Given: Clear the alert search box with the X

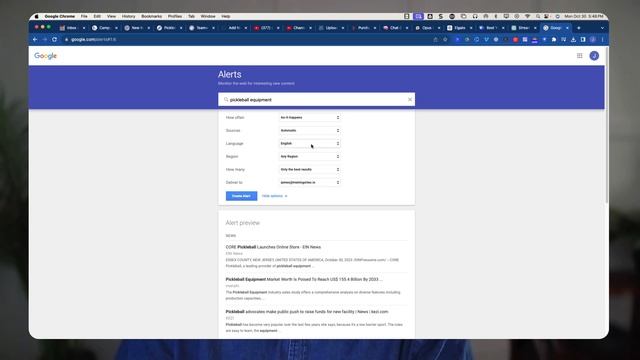Looking at the screenshot, I should coord(410,100).
